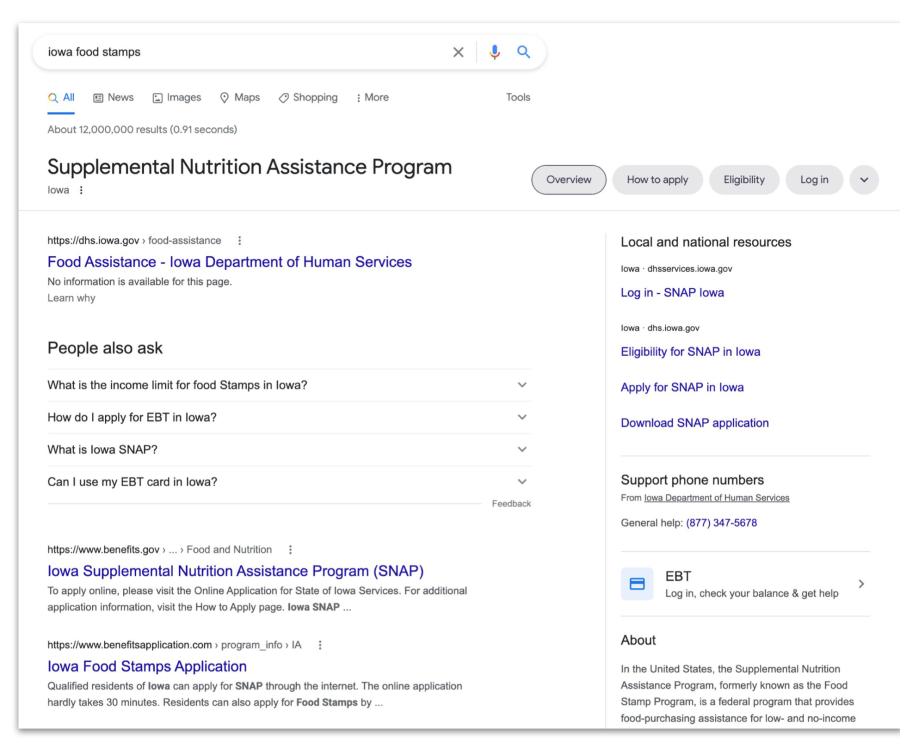
Task: Select the All results tab
Action: tap(61, 98)
